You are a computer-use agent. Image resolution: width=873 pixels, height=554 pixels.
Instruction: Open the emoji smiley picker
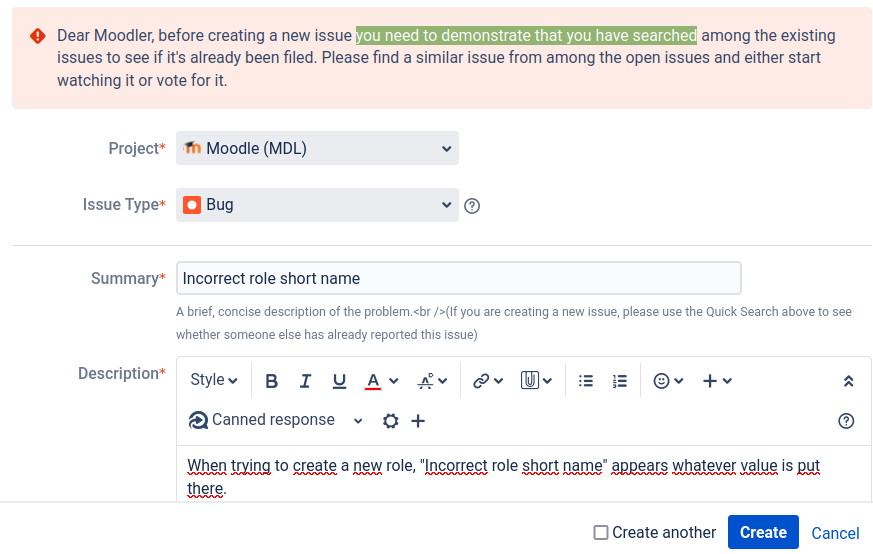(668, 381)
